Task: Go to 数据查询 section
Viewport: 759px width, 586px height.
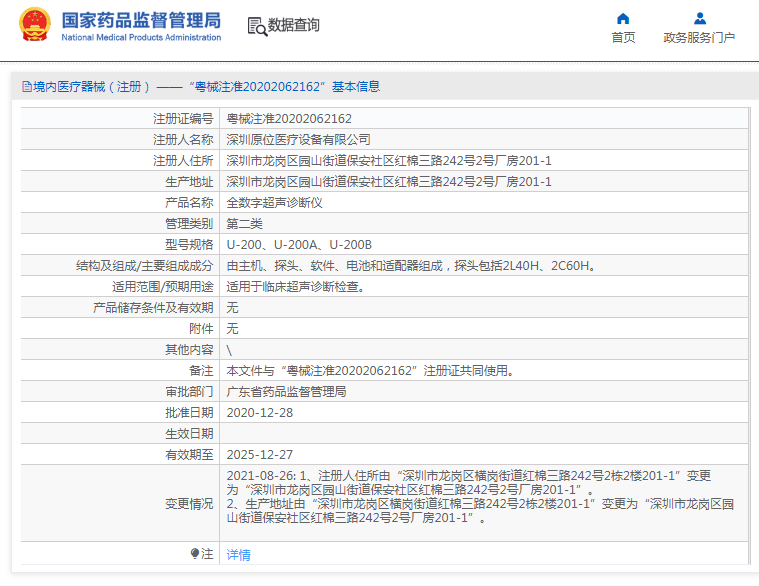Action: pyautogui.click(x=294, y=25)
